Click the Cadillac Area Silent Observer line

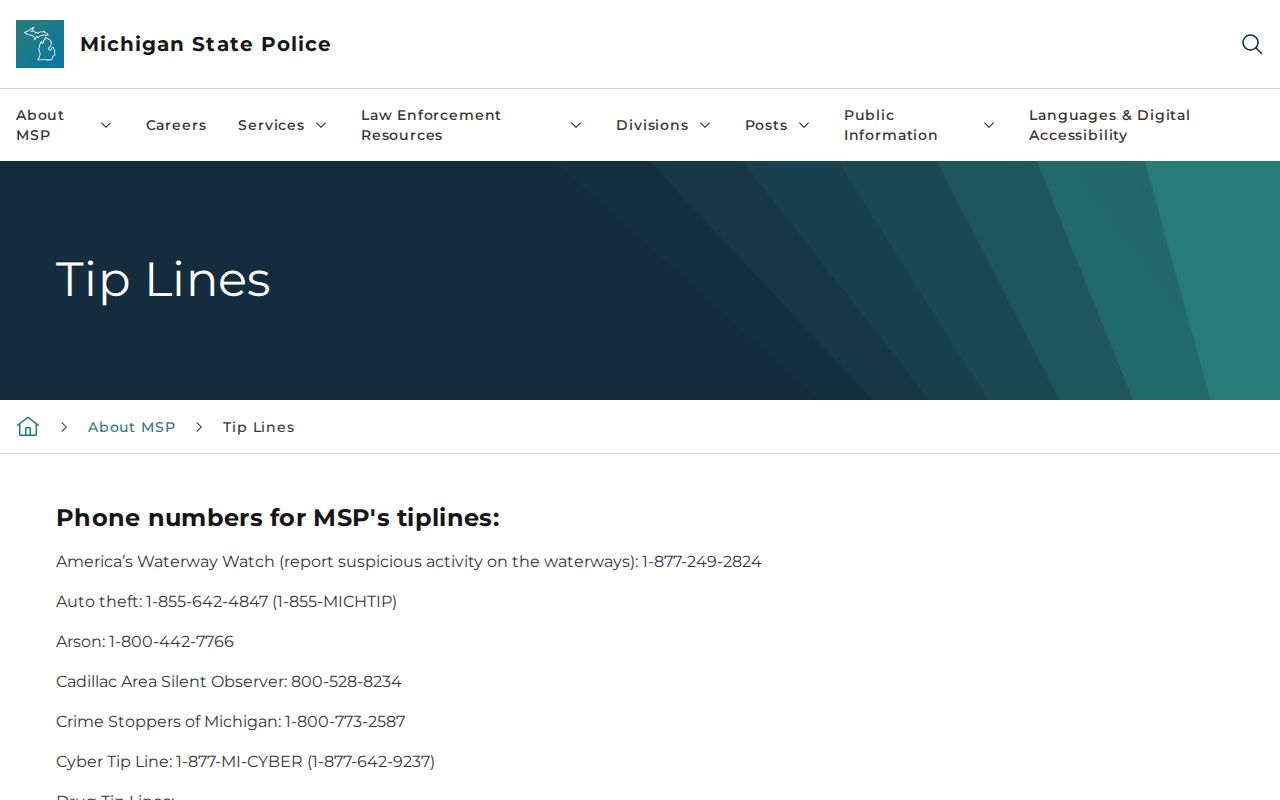point(229,682)
